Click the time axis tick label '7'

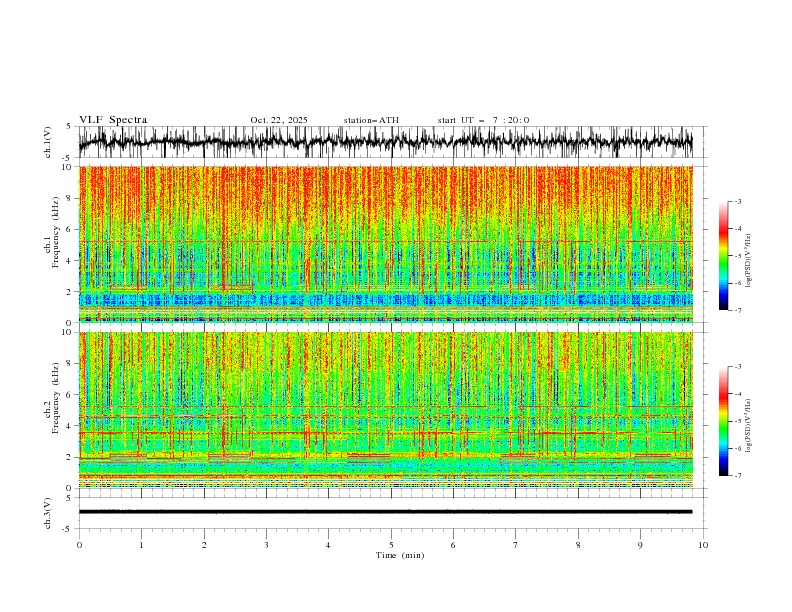click(x=516, y=545)
